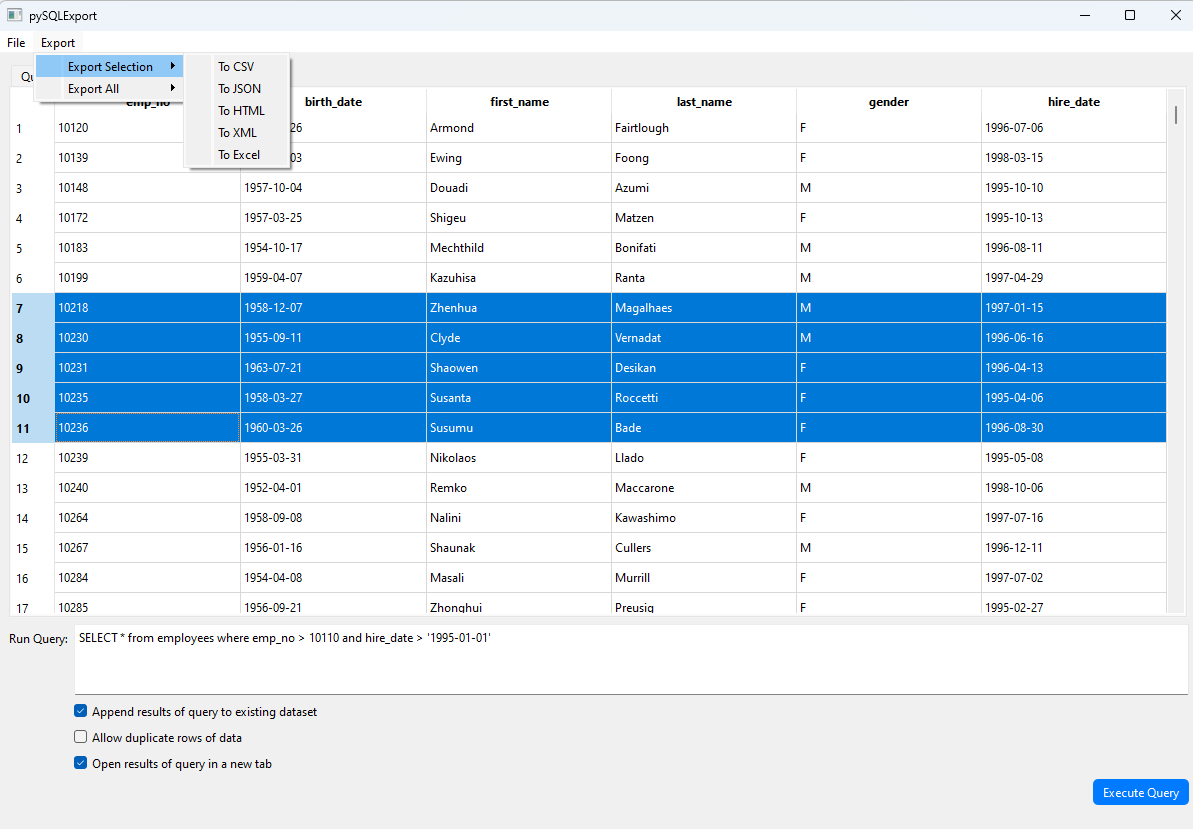Screen dimensions: 1193x829
Task: Select Export Selection submenu entry
Action: coord(110,67)
